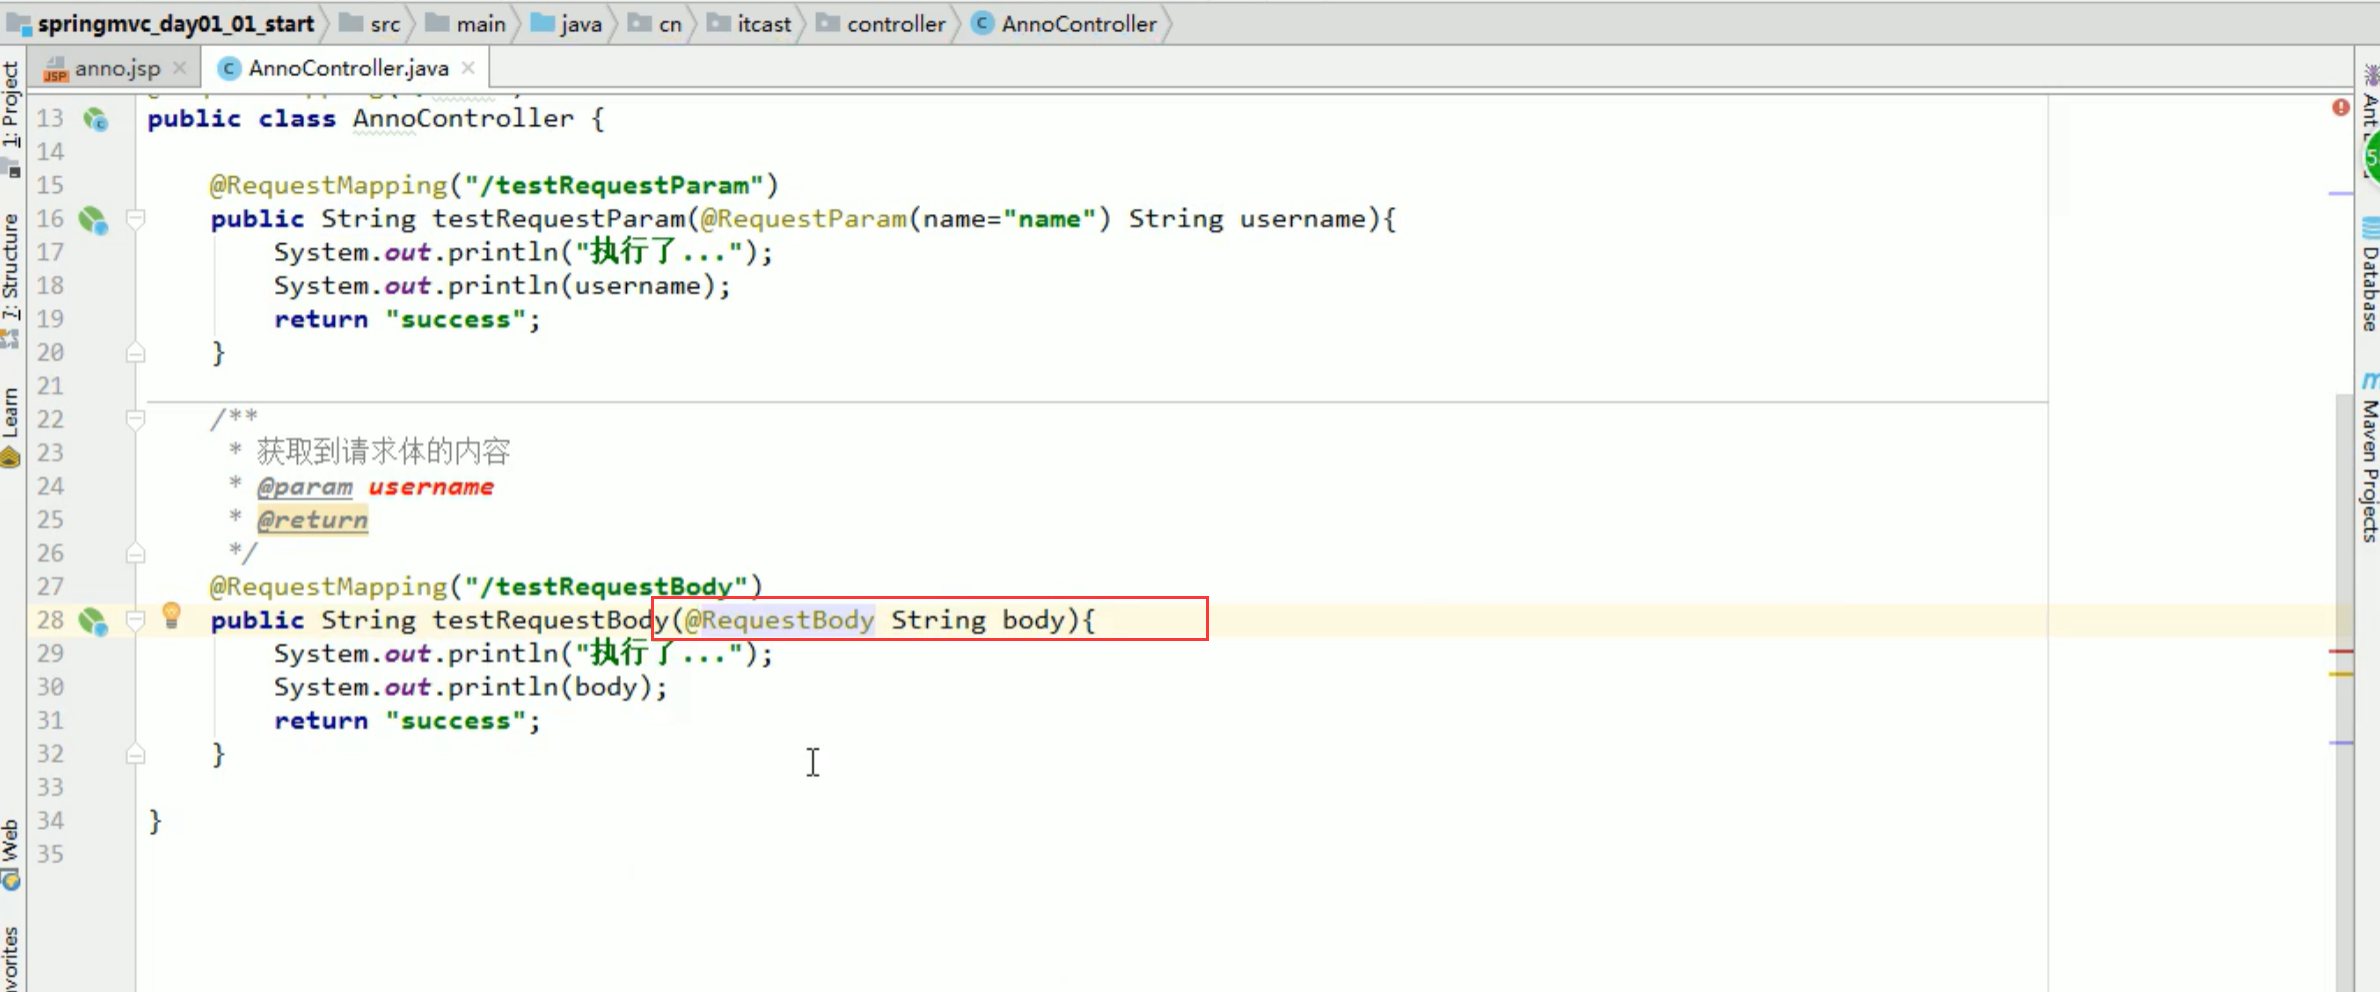The image size is (2380, 992).
Task: Jump to the yellow warning stripe mark
Action: [2341, 675]
